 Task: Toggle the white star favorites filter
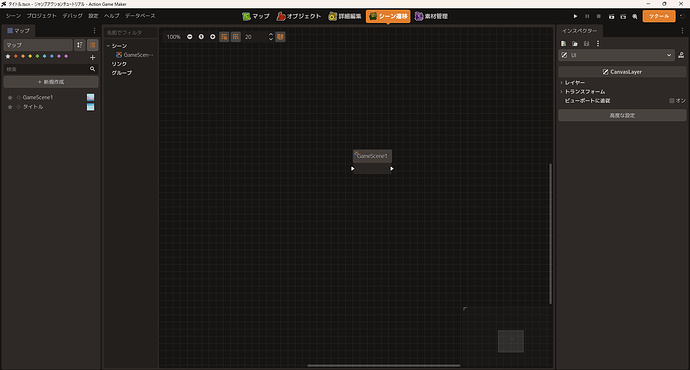8,56
